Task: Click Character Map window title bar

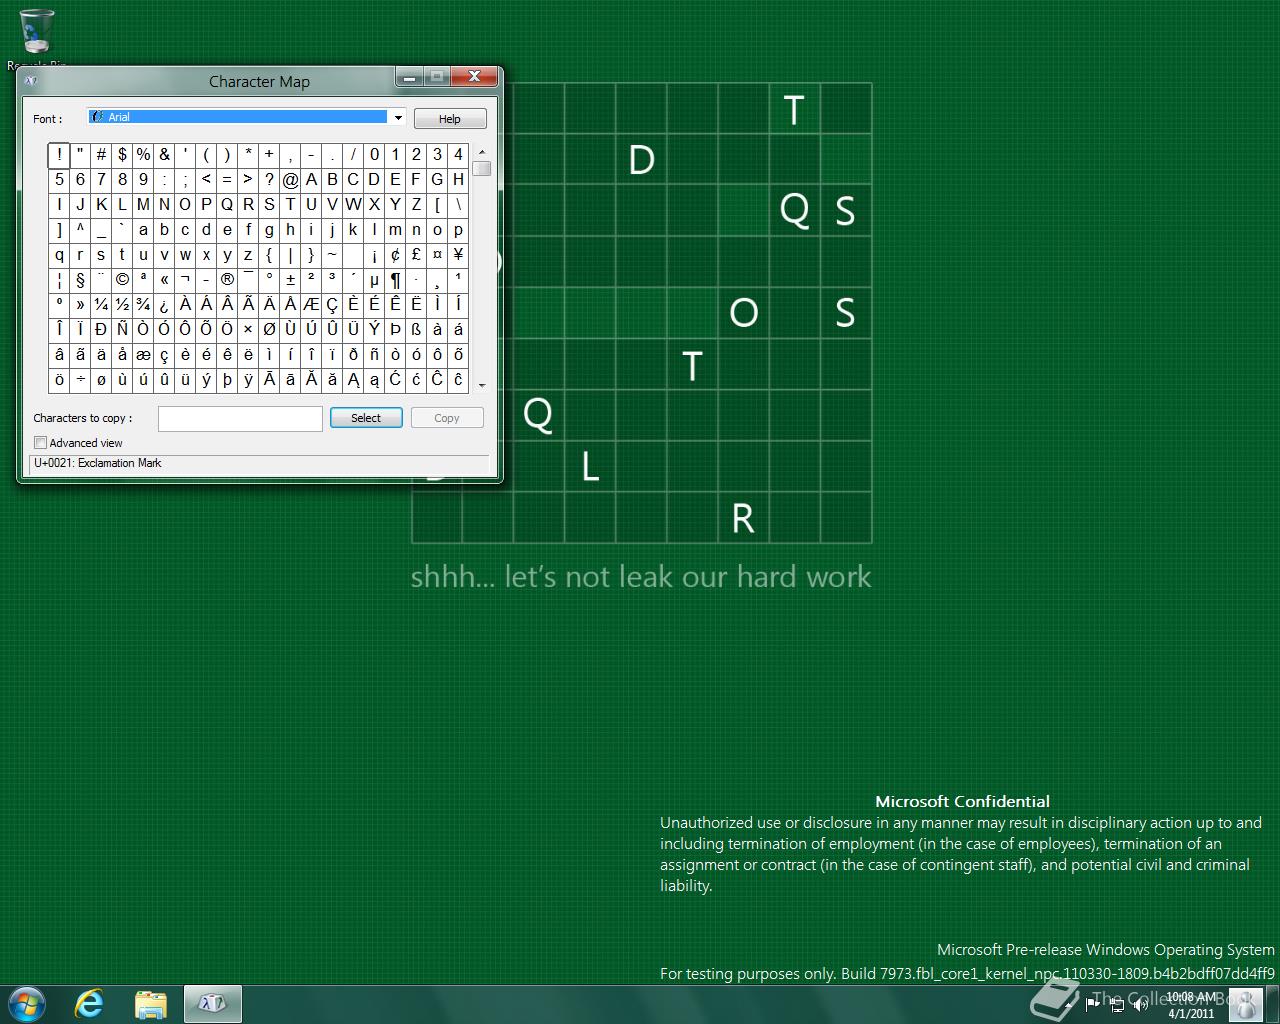Action: click(259, 82)
